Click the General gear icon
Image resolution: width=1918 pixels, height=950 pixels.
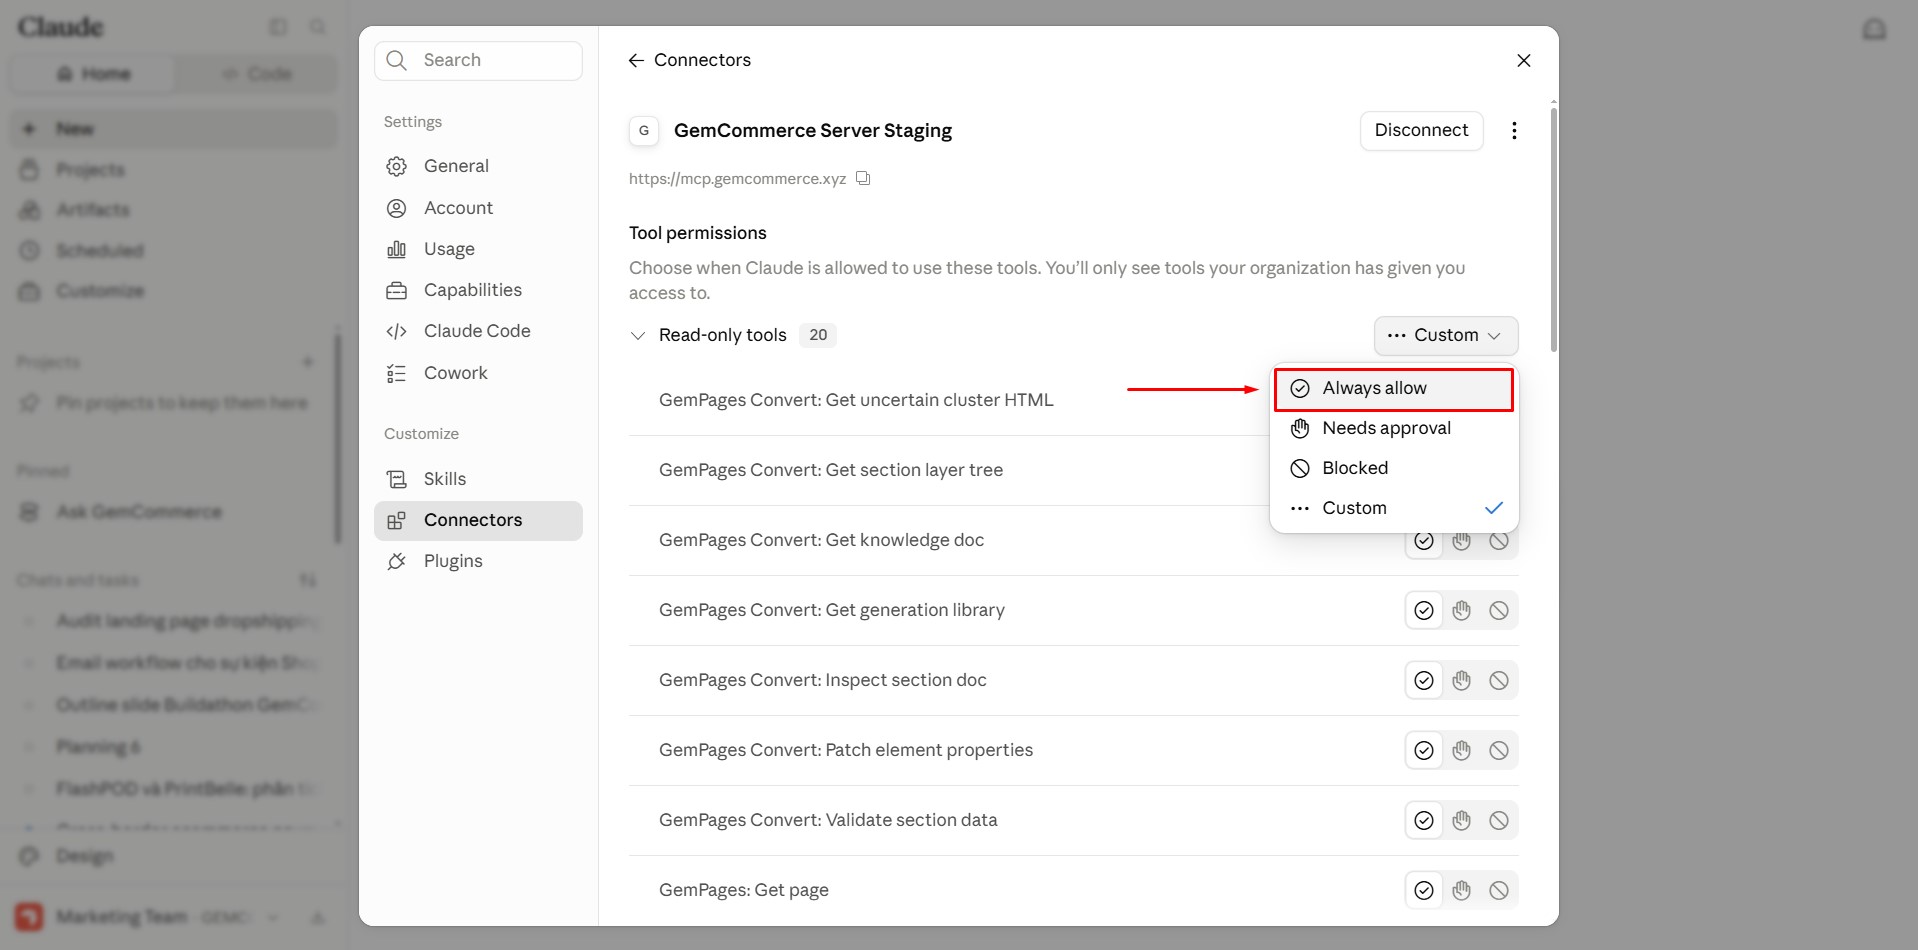click(x=397, y=166)
